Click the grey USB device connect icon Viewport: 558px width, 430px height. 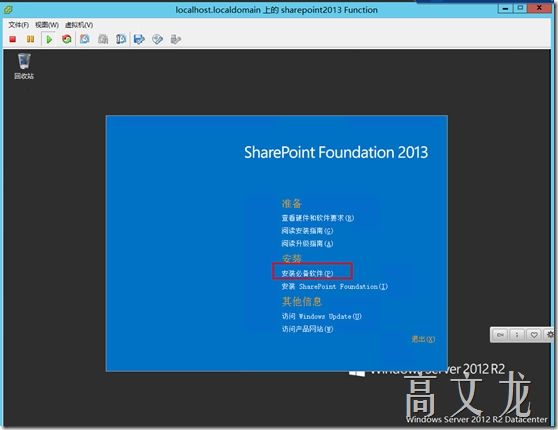(x=176, y=39)
